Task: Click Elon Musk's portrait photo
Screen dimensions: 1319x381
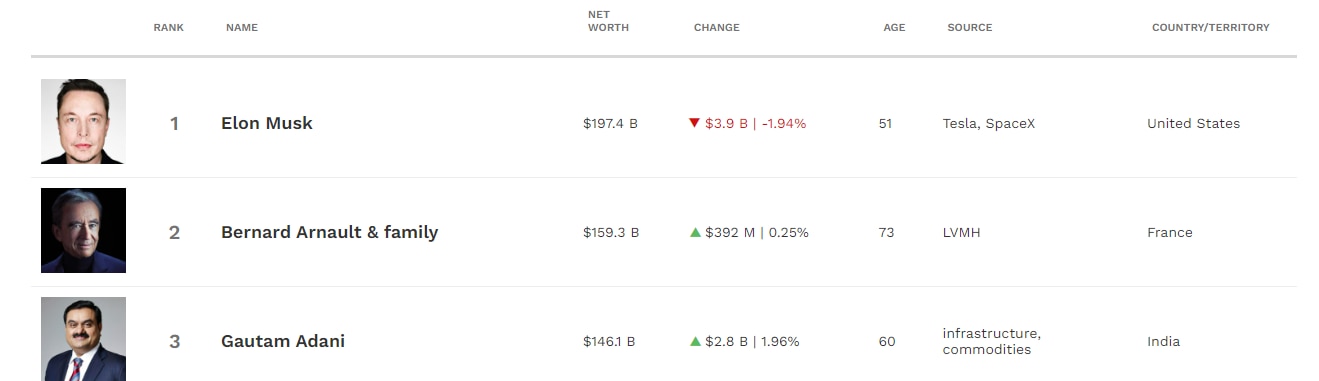Action: (83, 121)
